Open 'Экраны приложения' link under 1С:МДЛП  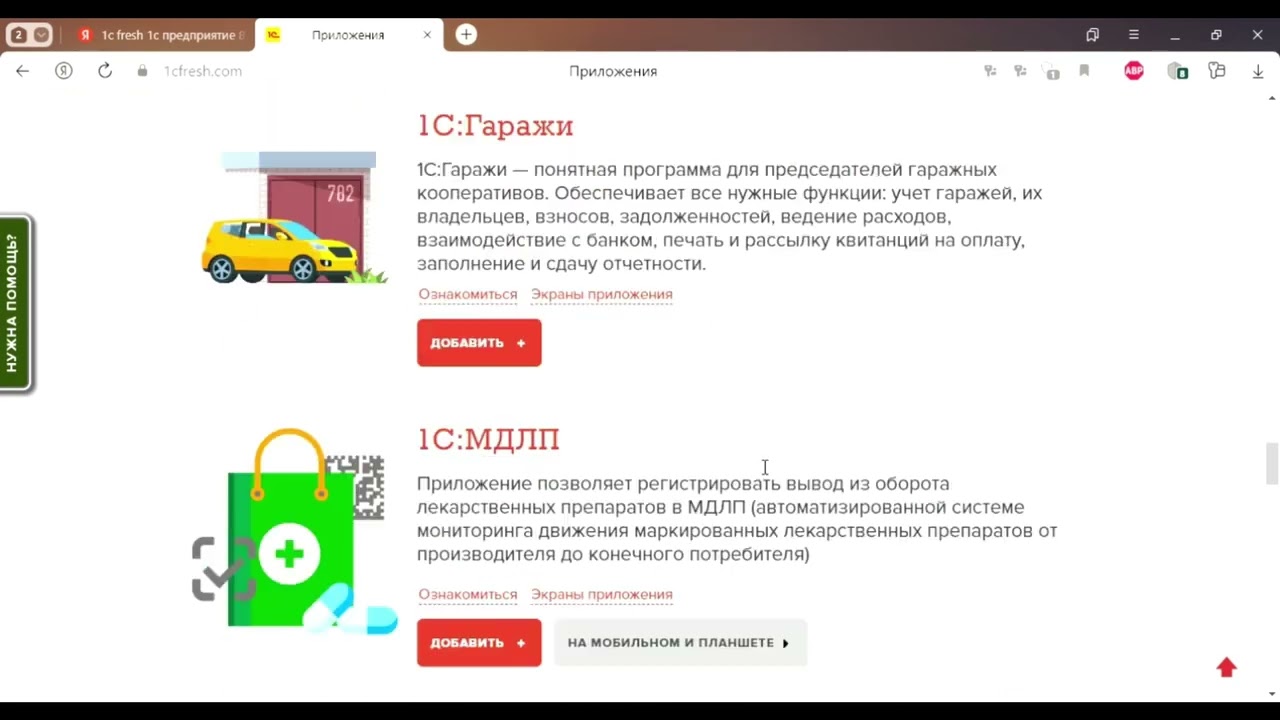point(602,594)
